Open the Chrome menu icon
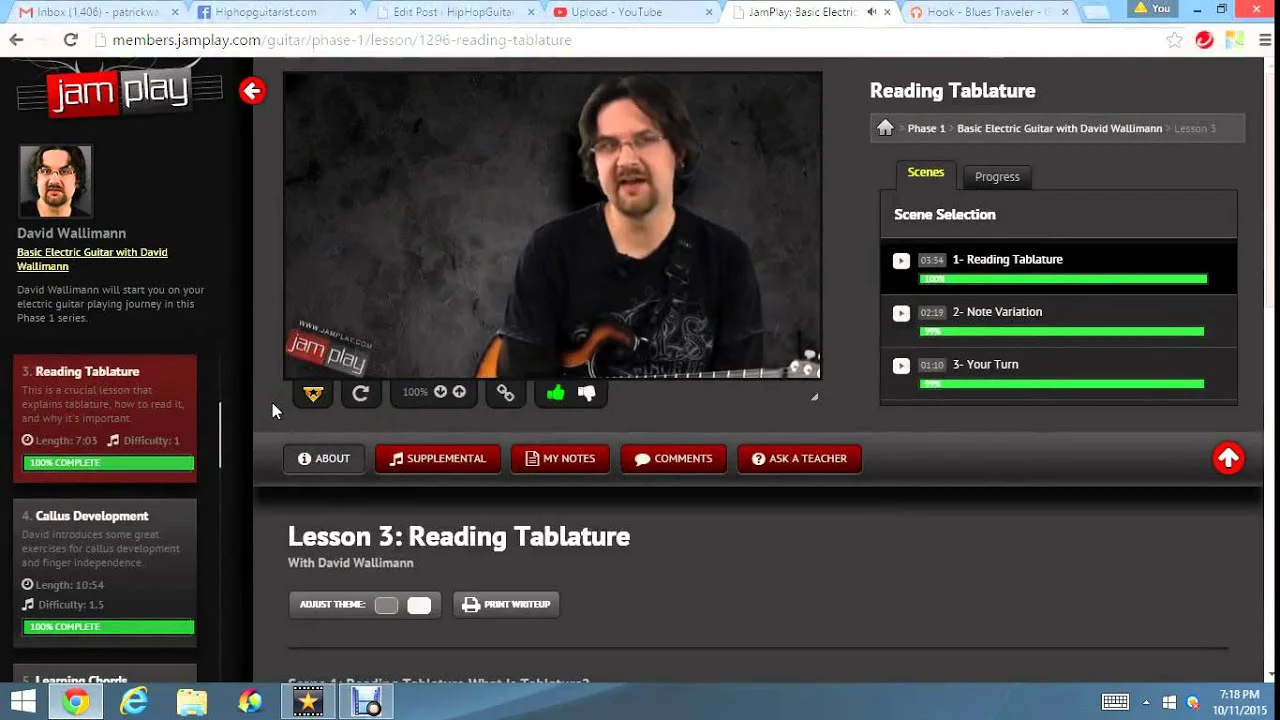1280x720 pixels. coord(1265,40)
